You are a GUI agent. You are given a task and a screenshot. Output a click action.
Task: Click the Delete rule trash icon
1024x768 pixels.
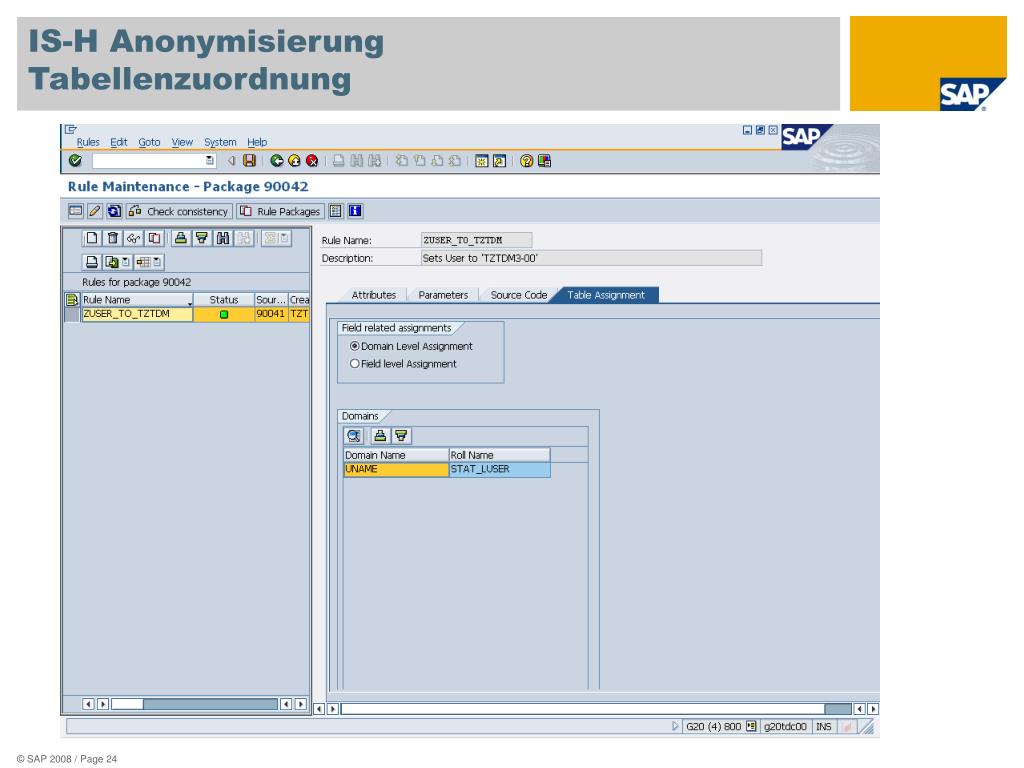click(112, 238)
